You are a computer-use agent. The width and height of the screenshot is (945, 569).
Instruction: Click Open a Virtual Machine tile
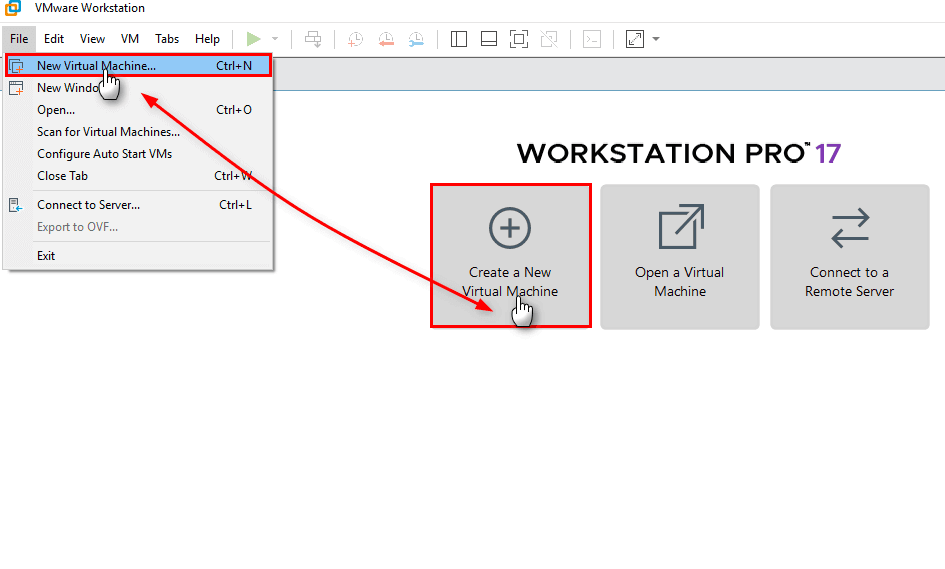(x=680, y=257)
